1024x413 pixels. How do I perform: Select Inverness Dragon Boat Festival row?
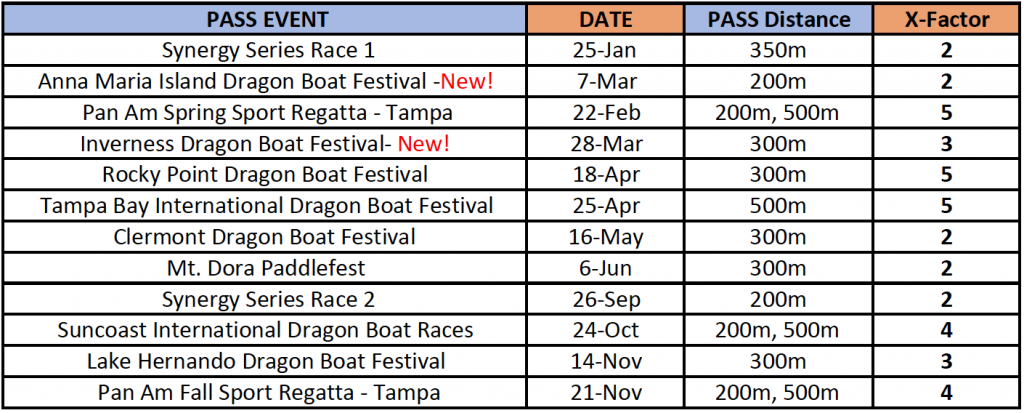[x=266, y=143]
